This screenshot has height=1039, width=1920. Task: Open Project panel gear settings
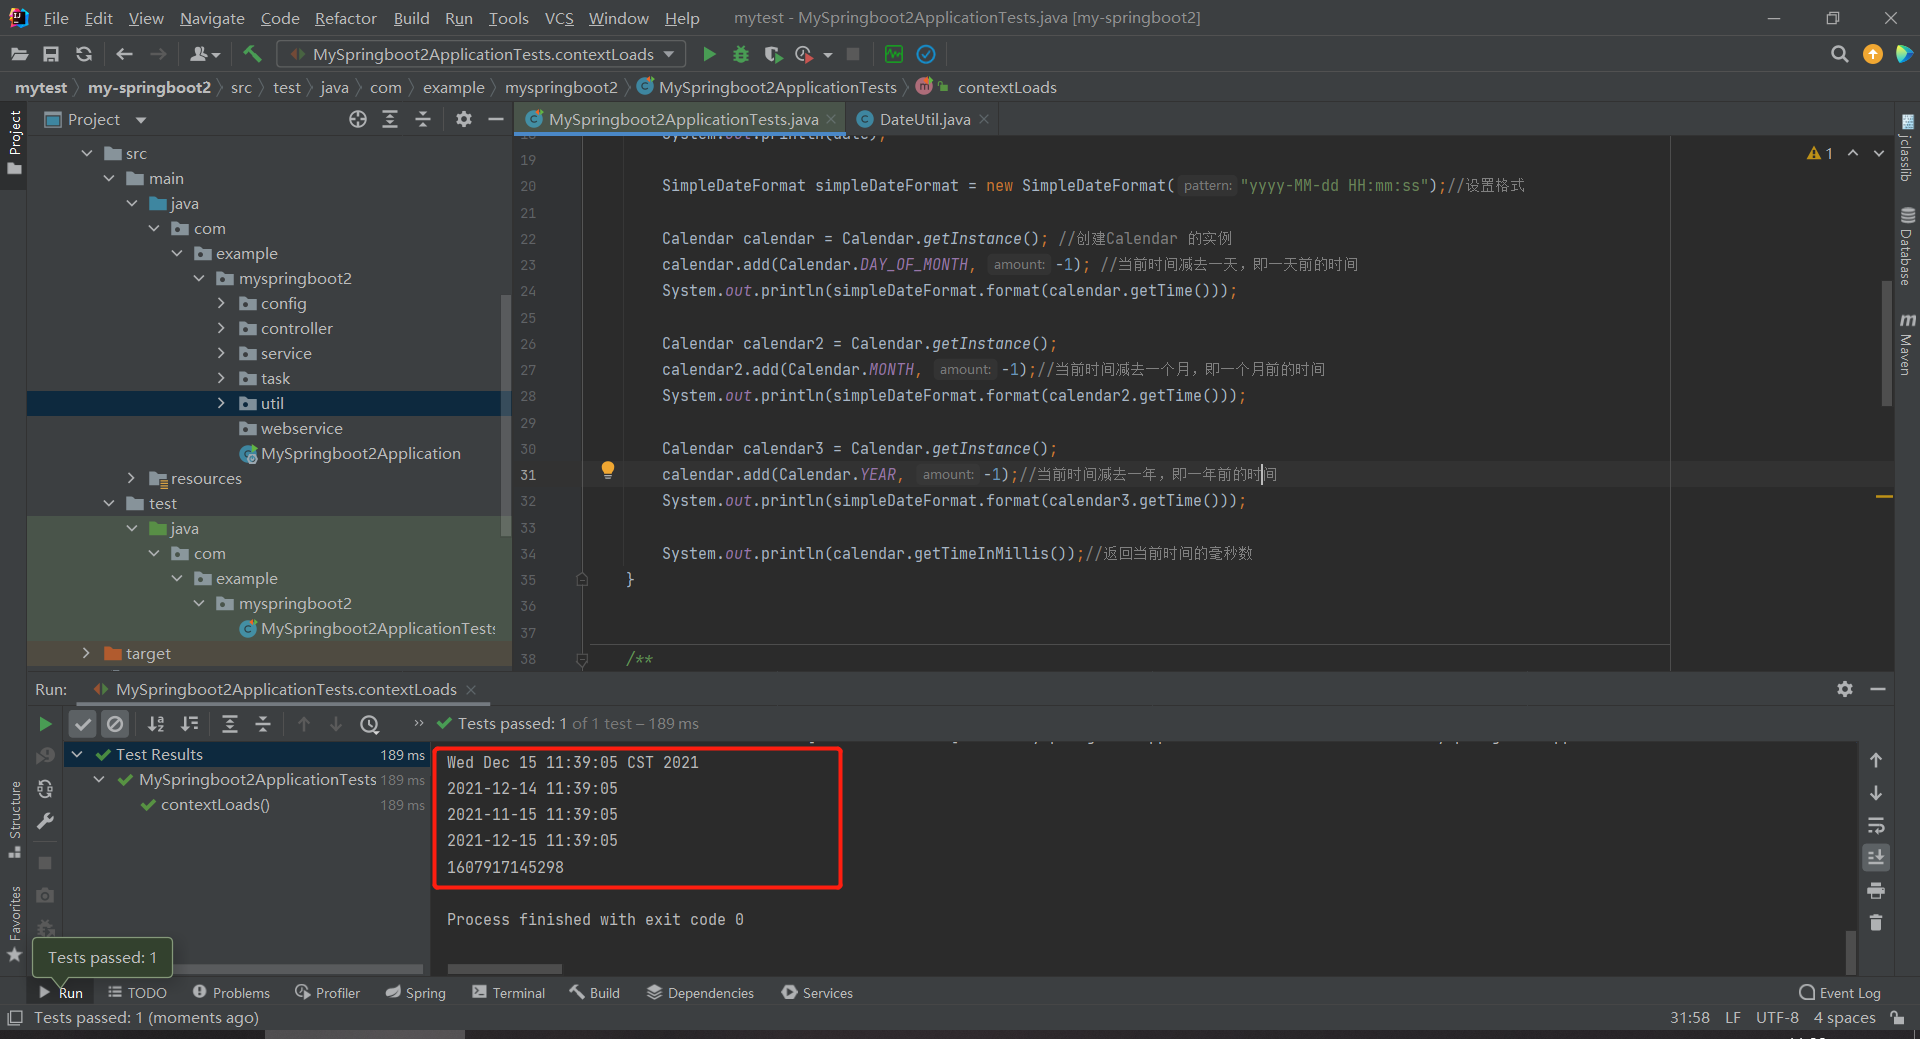pyautogui.click(x=463, y=119)
